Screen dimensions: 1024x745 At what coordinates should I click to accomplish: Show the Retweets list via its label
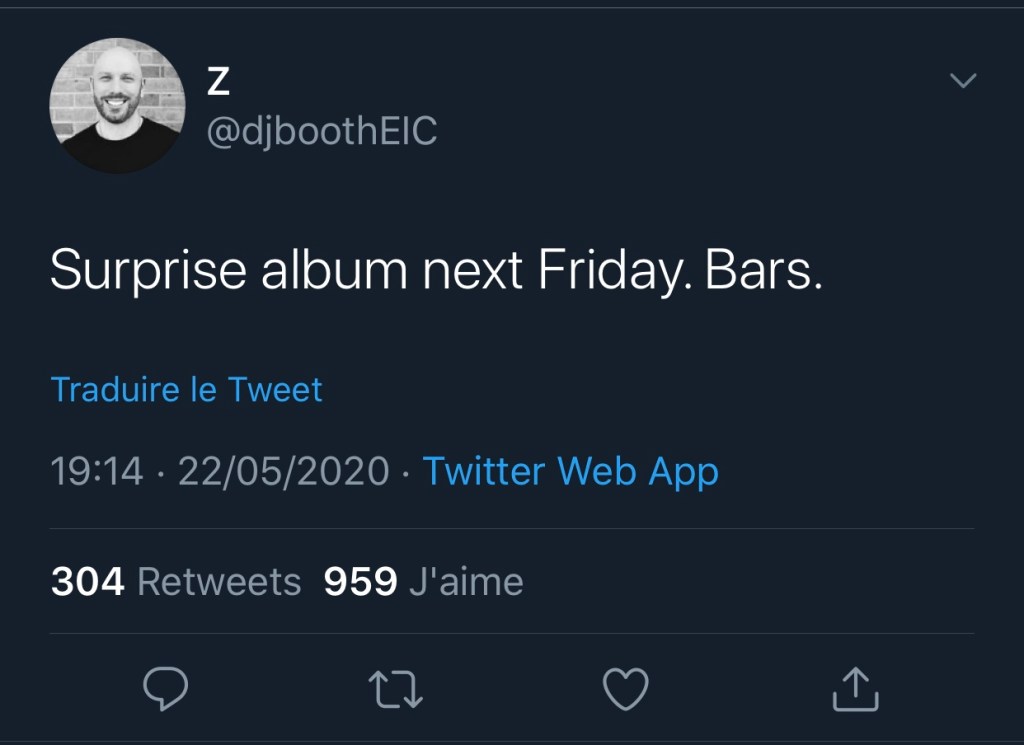pyautogui.click(x=219, y=581)
